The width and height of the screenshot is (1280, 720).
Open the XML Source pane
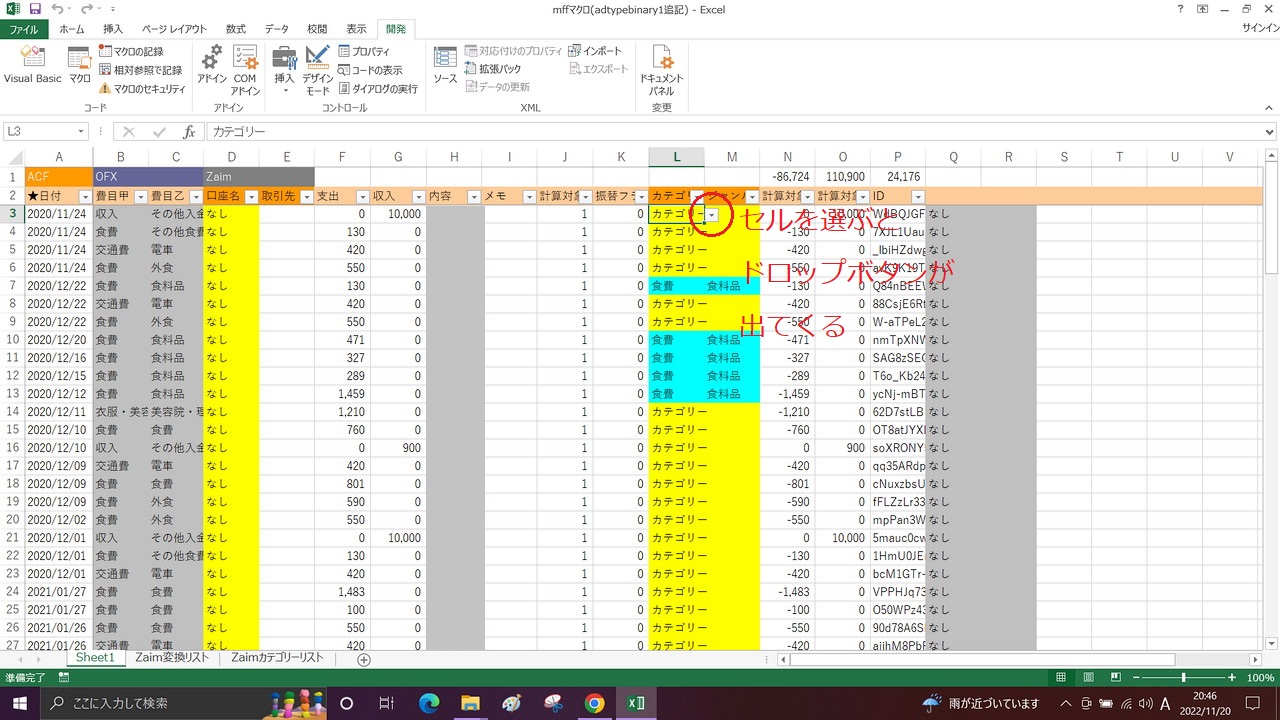445,65
